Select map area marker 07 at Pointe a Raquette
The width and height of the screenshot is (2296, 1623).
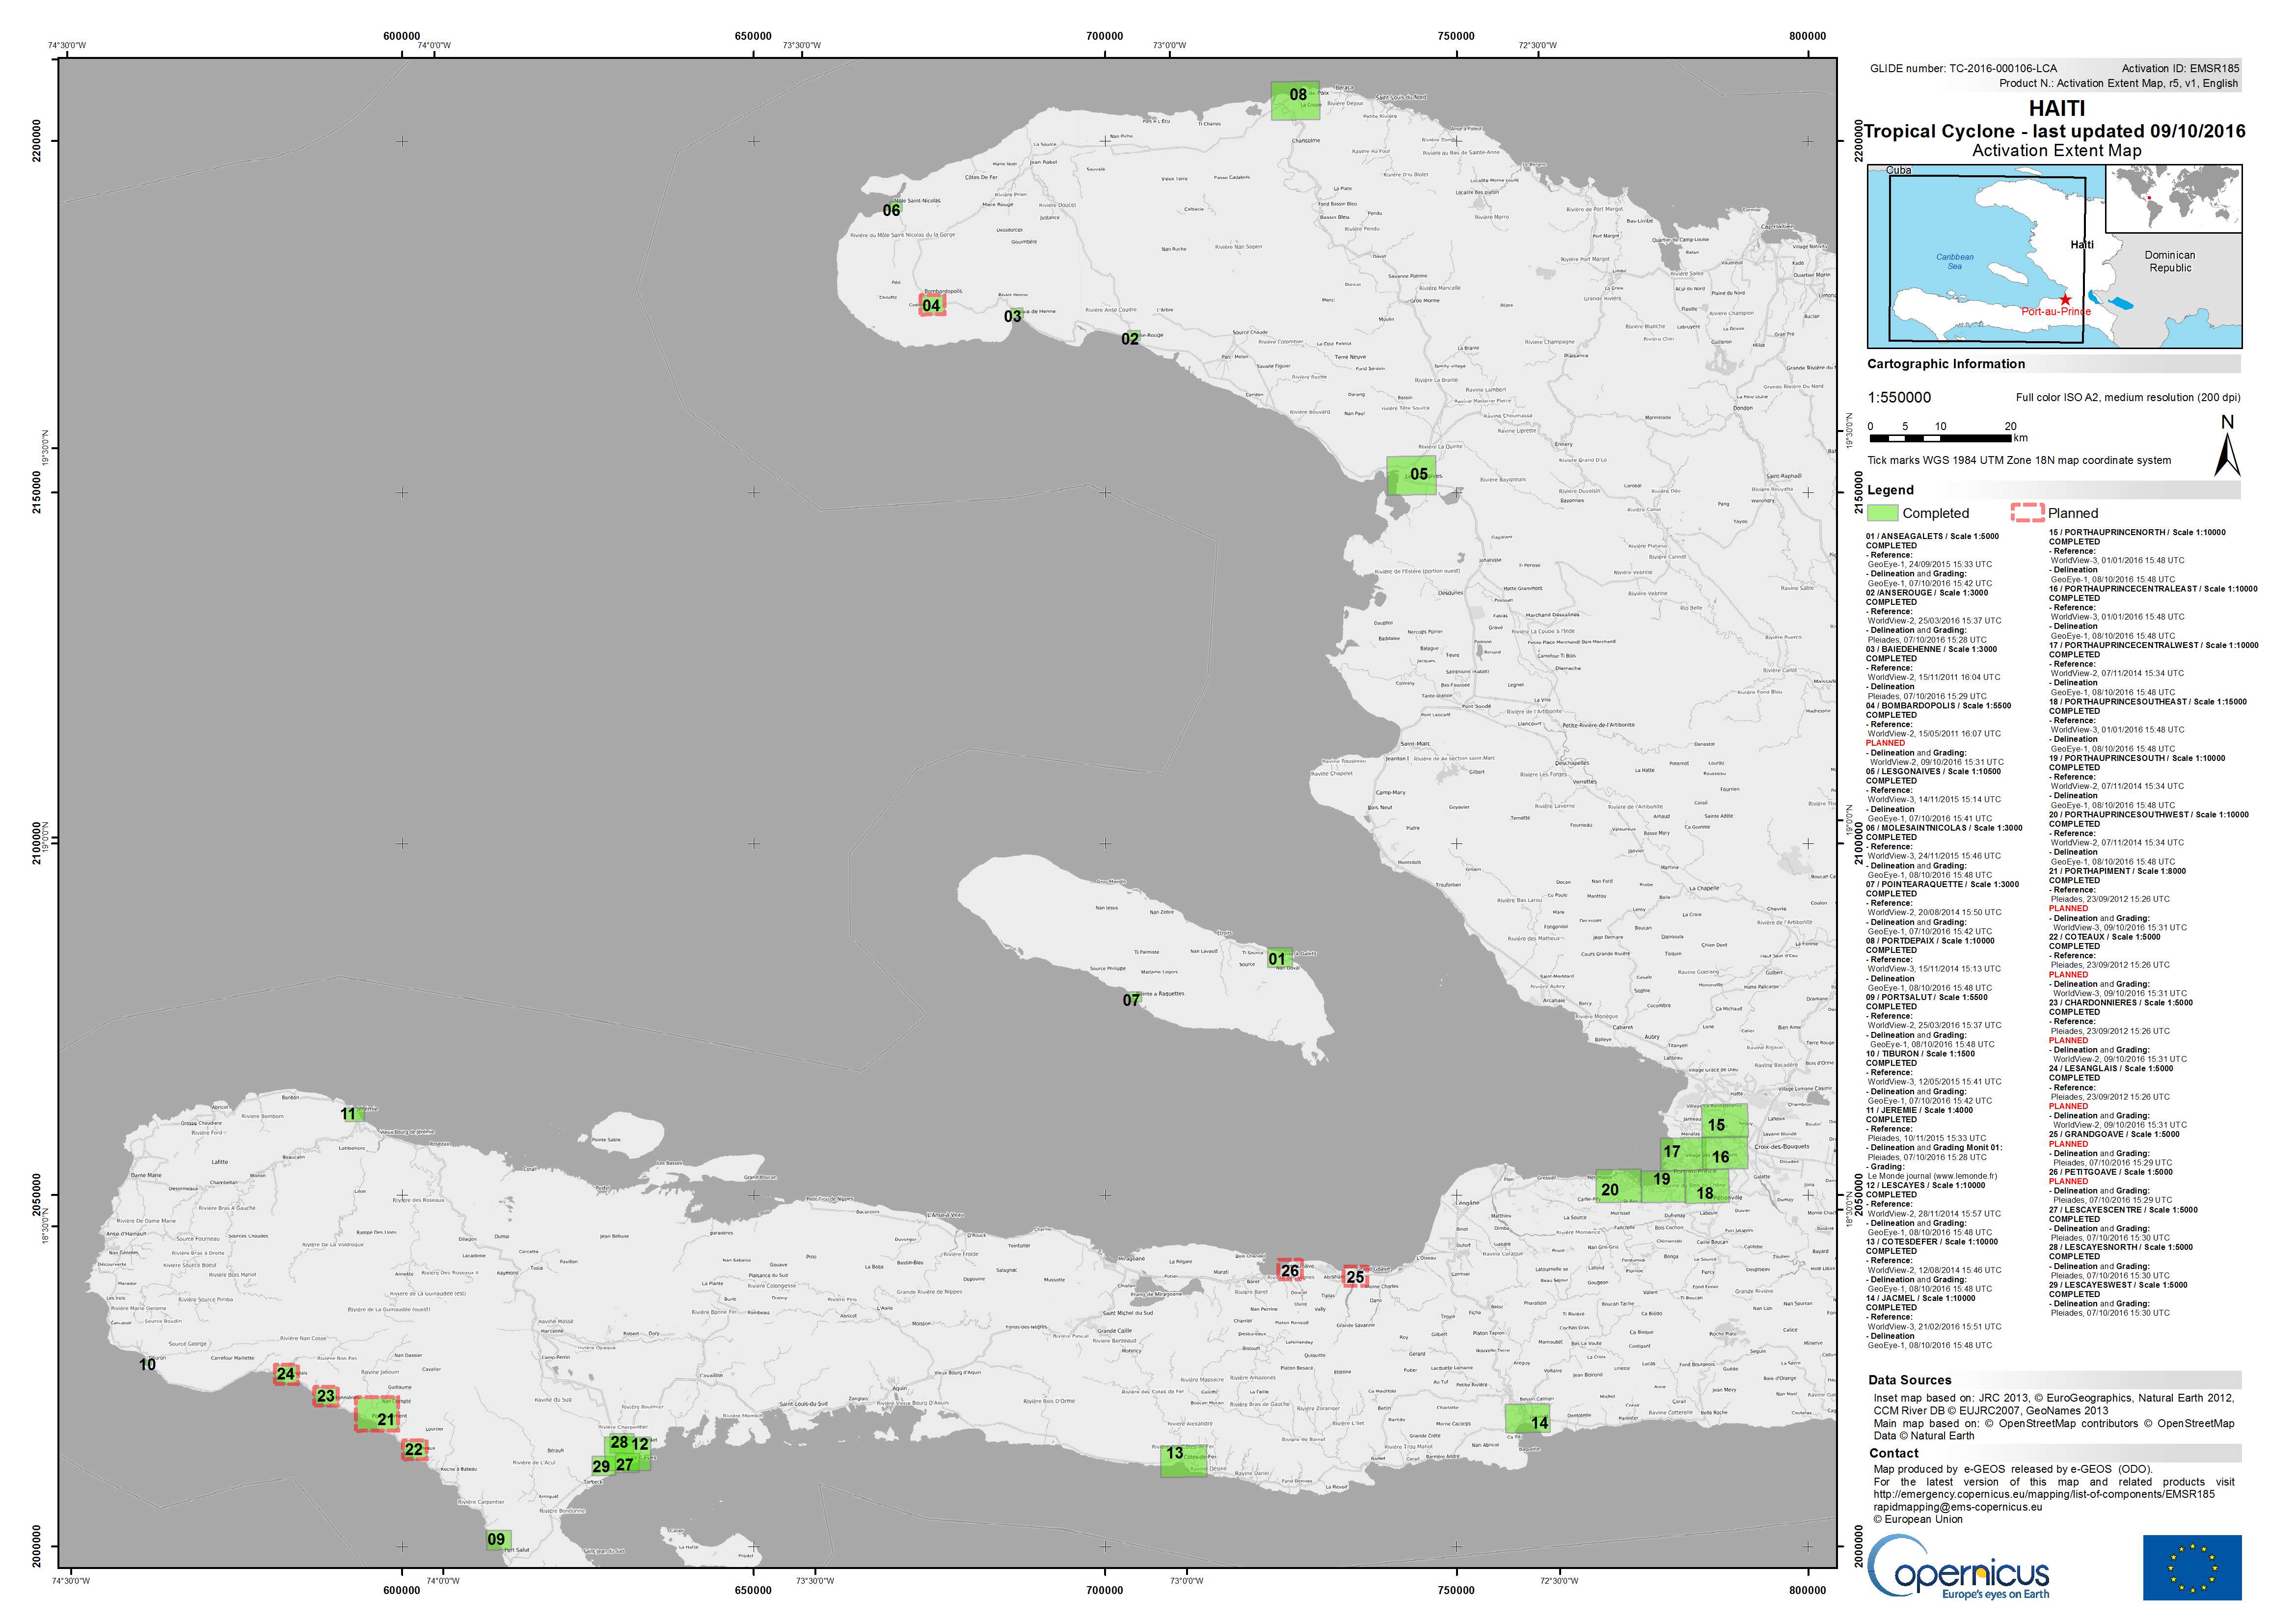click(1131, 1000)
